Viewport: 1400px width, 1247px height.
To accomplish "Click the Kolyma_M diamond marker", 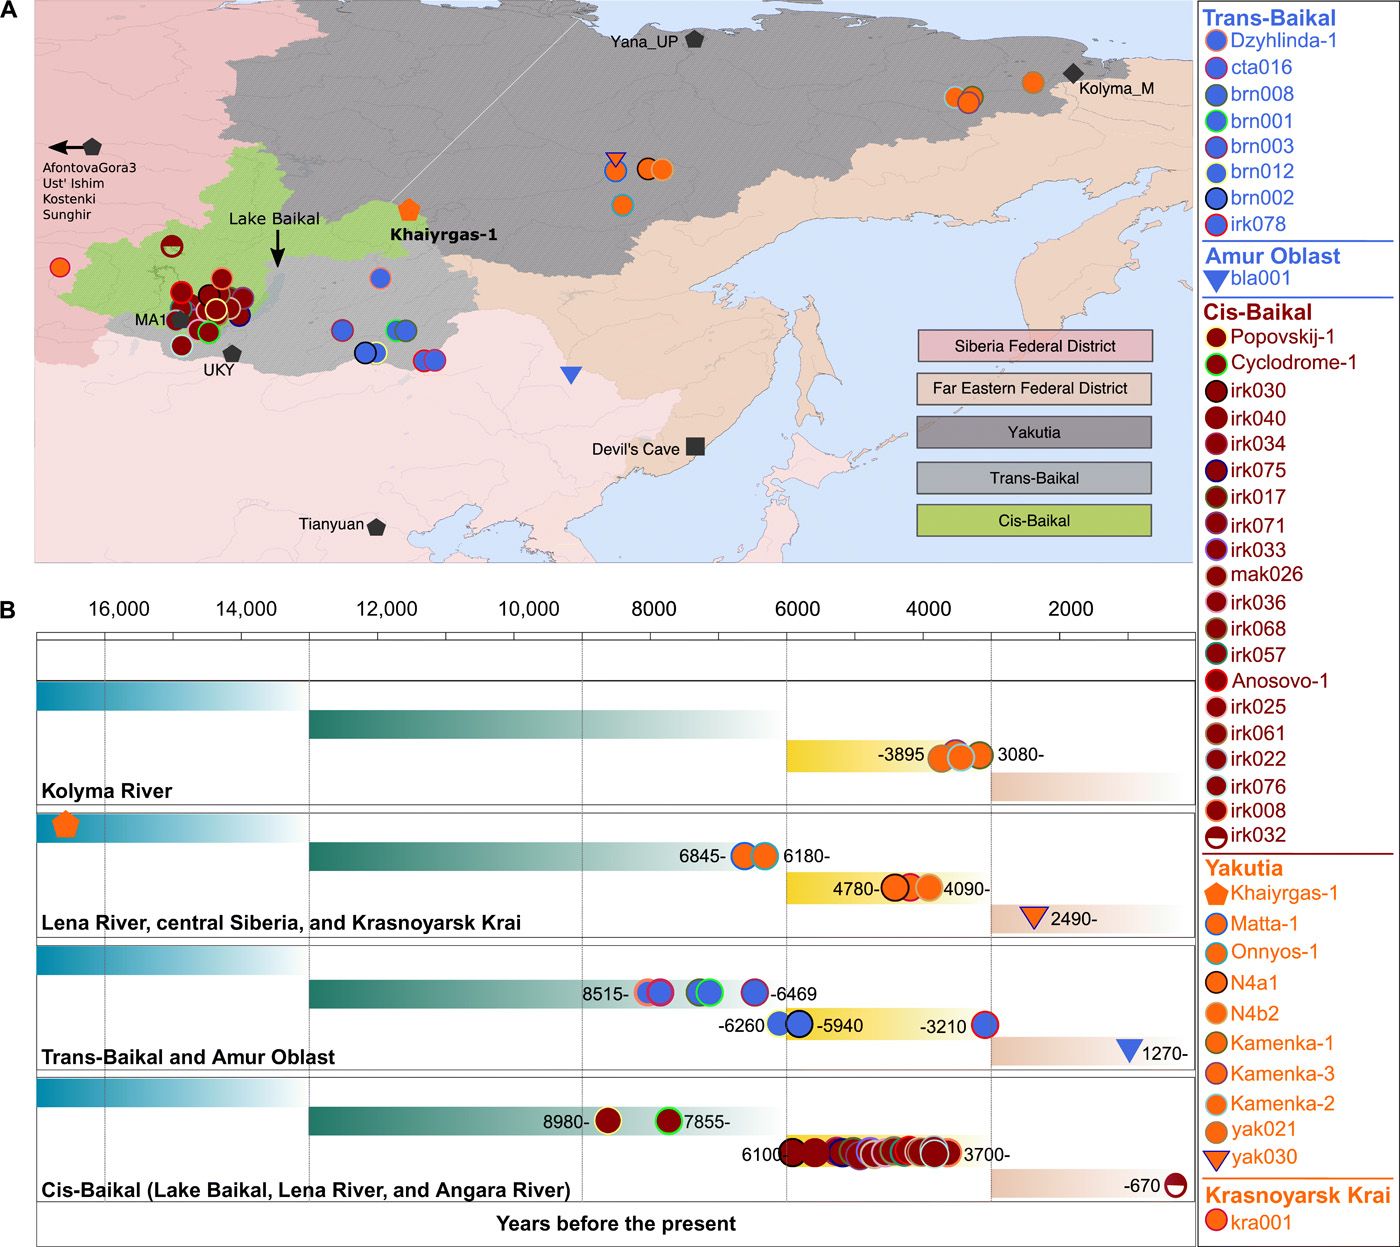I will pyautogui.click(x=1073, y=73).
